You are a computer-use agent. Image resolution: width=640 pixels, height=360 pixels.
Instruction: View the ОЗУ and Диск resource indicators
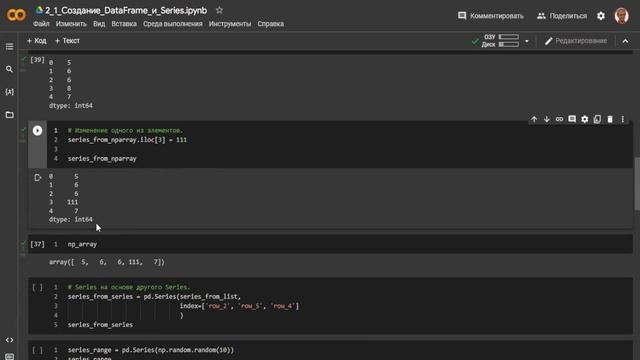click(x=500, y=41)
